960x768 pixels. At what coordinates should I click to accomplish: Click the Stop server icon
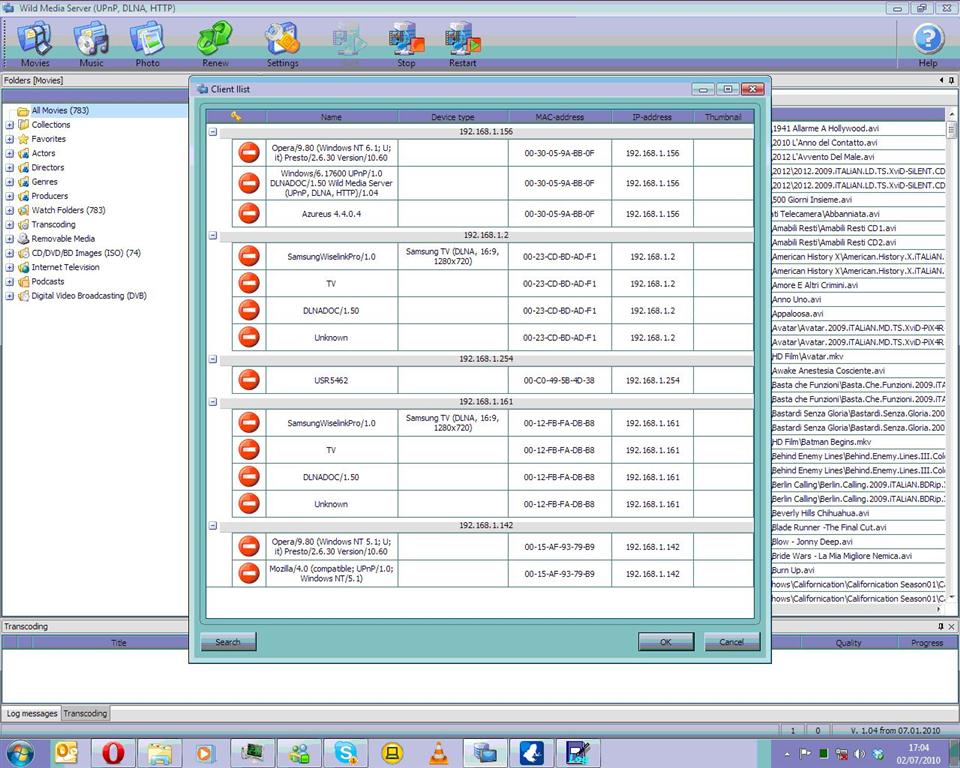[x=406, y=43]
